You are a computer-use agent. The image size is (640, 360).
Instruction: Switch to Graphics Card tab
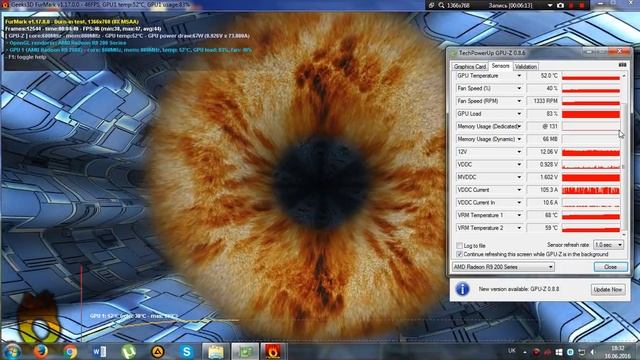[x=470, y=67]
